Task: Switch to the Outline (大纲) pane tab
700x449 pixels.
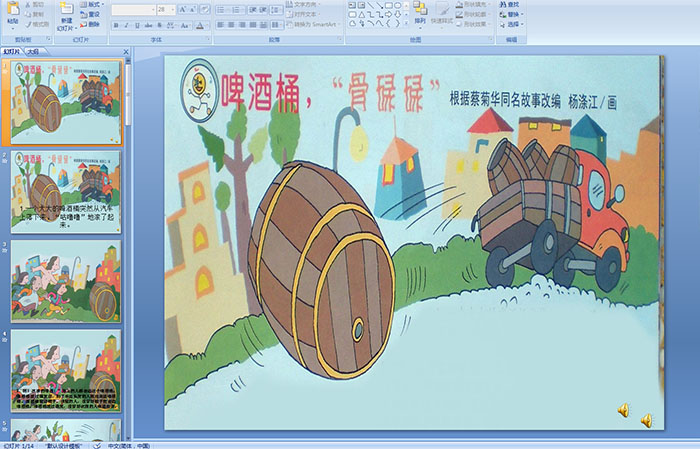Action: tap(33, 52)
